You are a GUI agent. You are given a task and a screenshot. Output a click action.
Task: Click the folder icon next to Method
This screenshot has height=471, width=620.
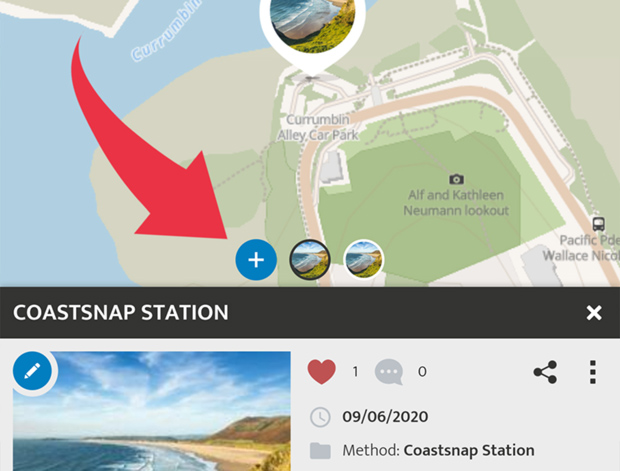pos(320,451)
